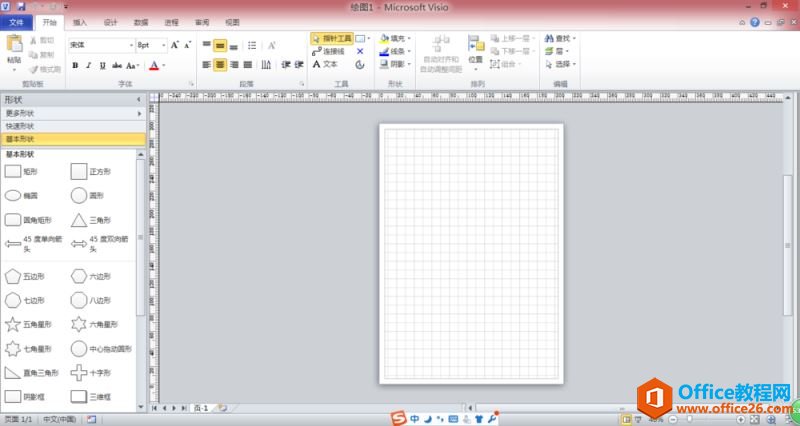Switch to the View (视图) tab
The image size is (800, 426).
tap(233, 22)
